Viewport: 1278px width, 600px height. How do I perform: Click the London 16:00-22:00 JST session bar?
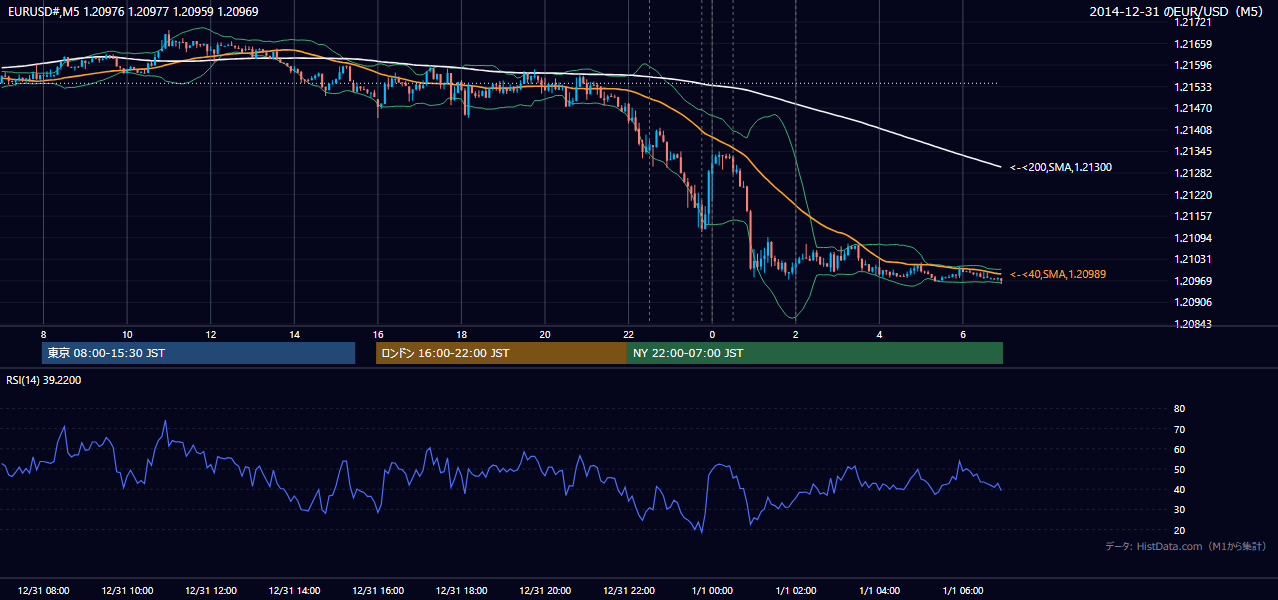coord(501,353)
